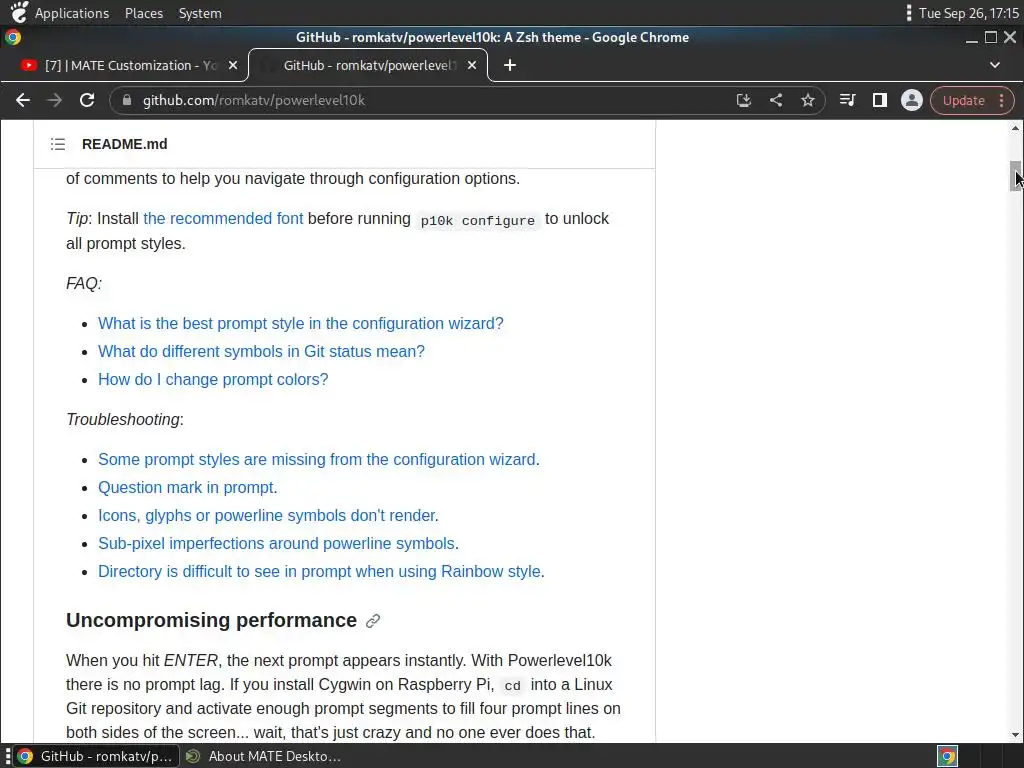Click the address bar URL
1024x768 pixels.
[x=254, y=101]
